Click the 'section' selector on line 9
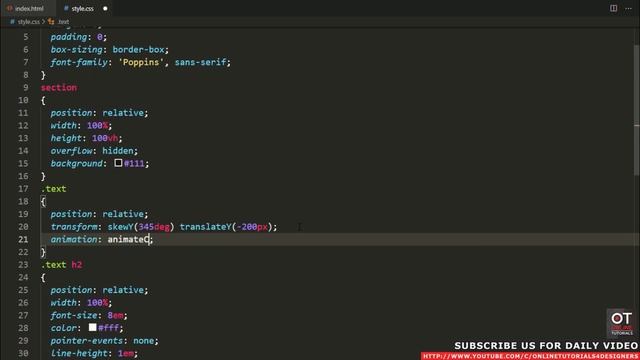 pos(59,87)
